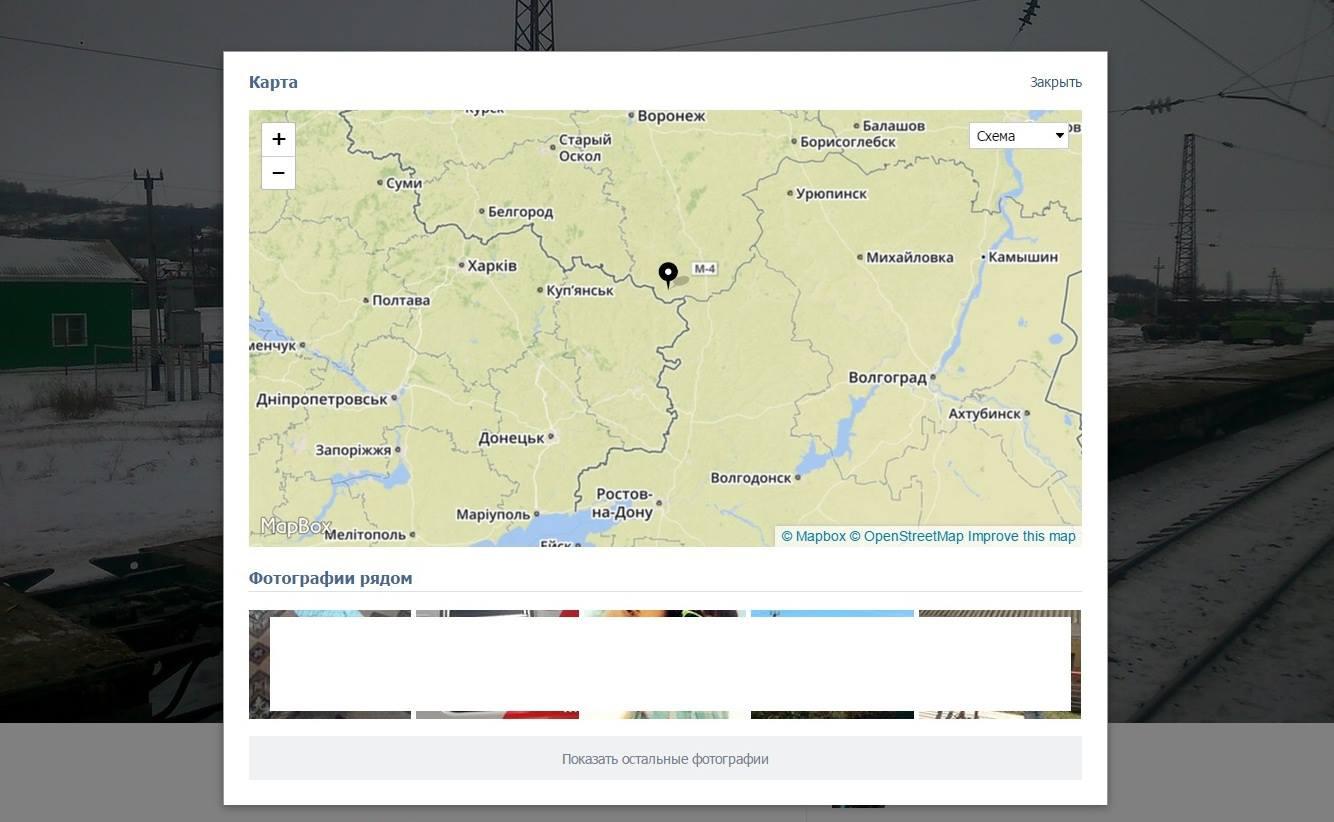Screen dimensions: 1334x822
Task: Click the Волгоград city dot
Action: click(932, 378)
